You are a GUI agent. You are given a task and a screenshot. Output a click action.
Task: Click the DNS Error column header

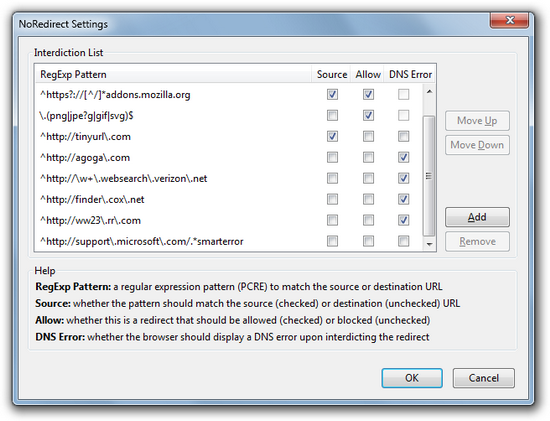(x=410, y=74)
